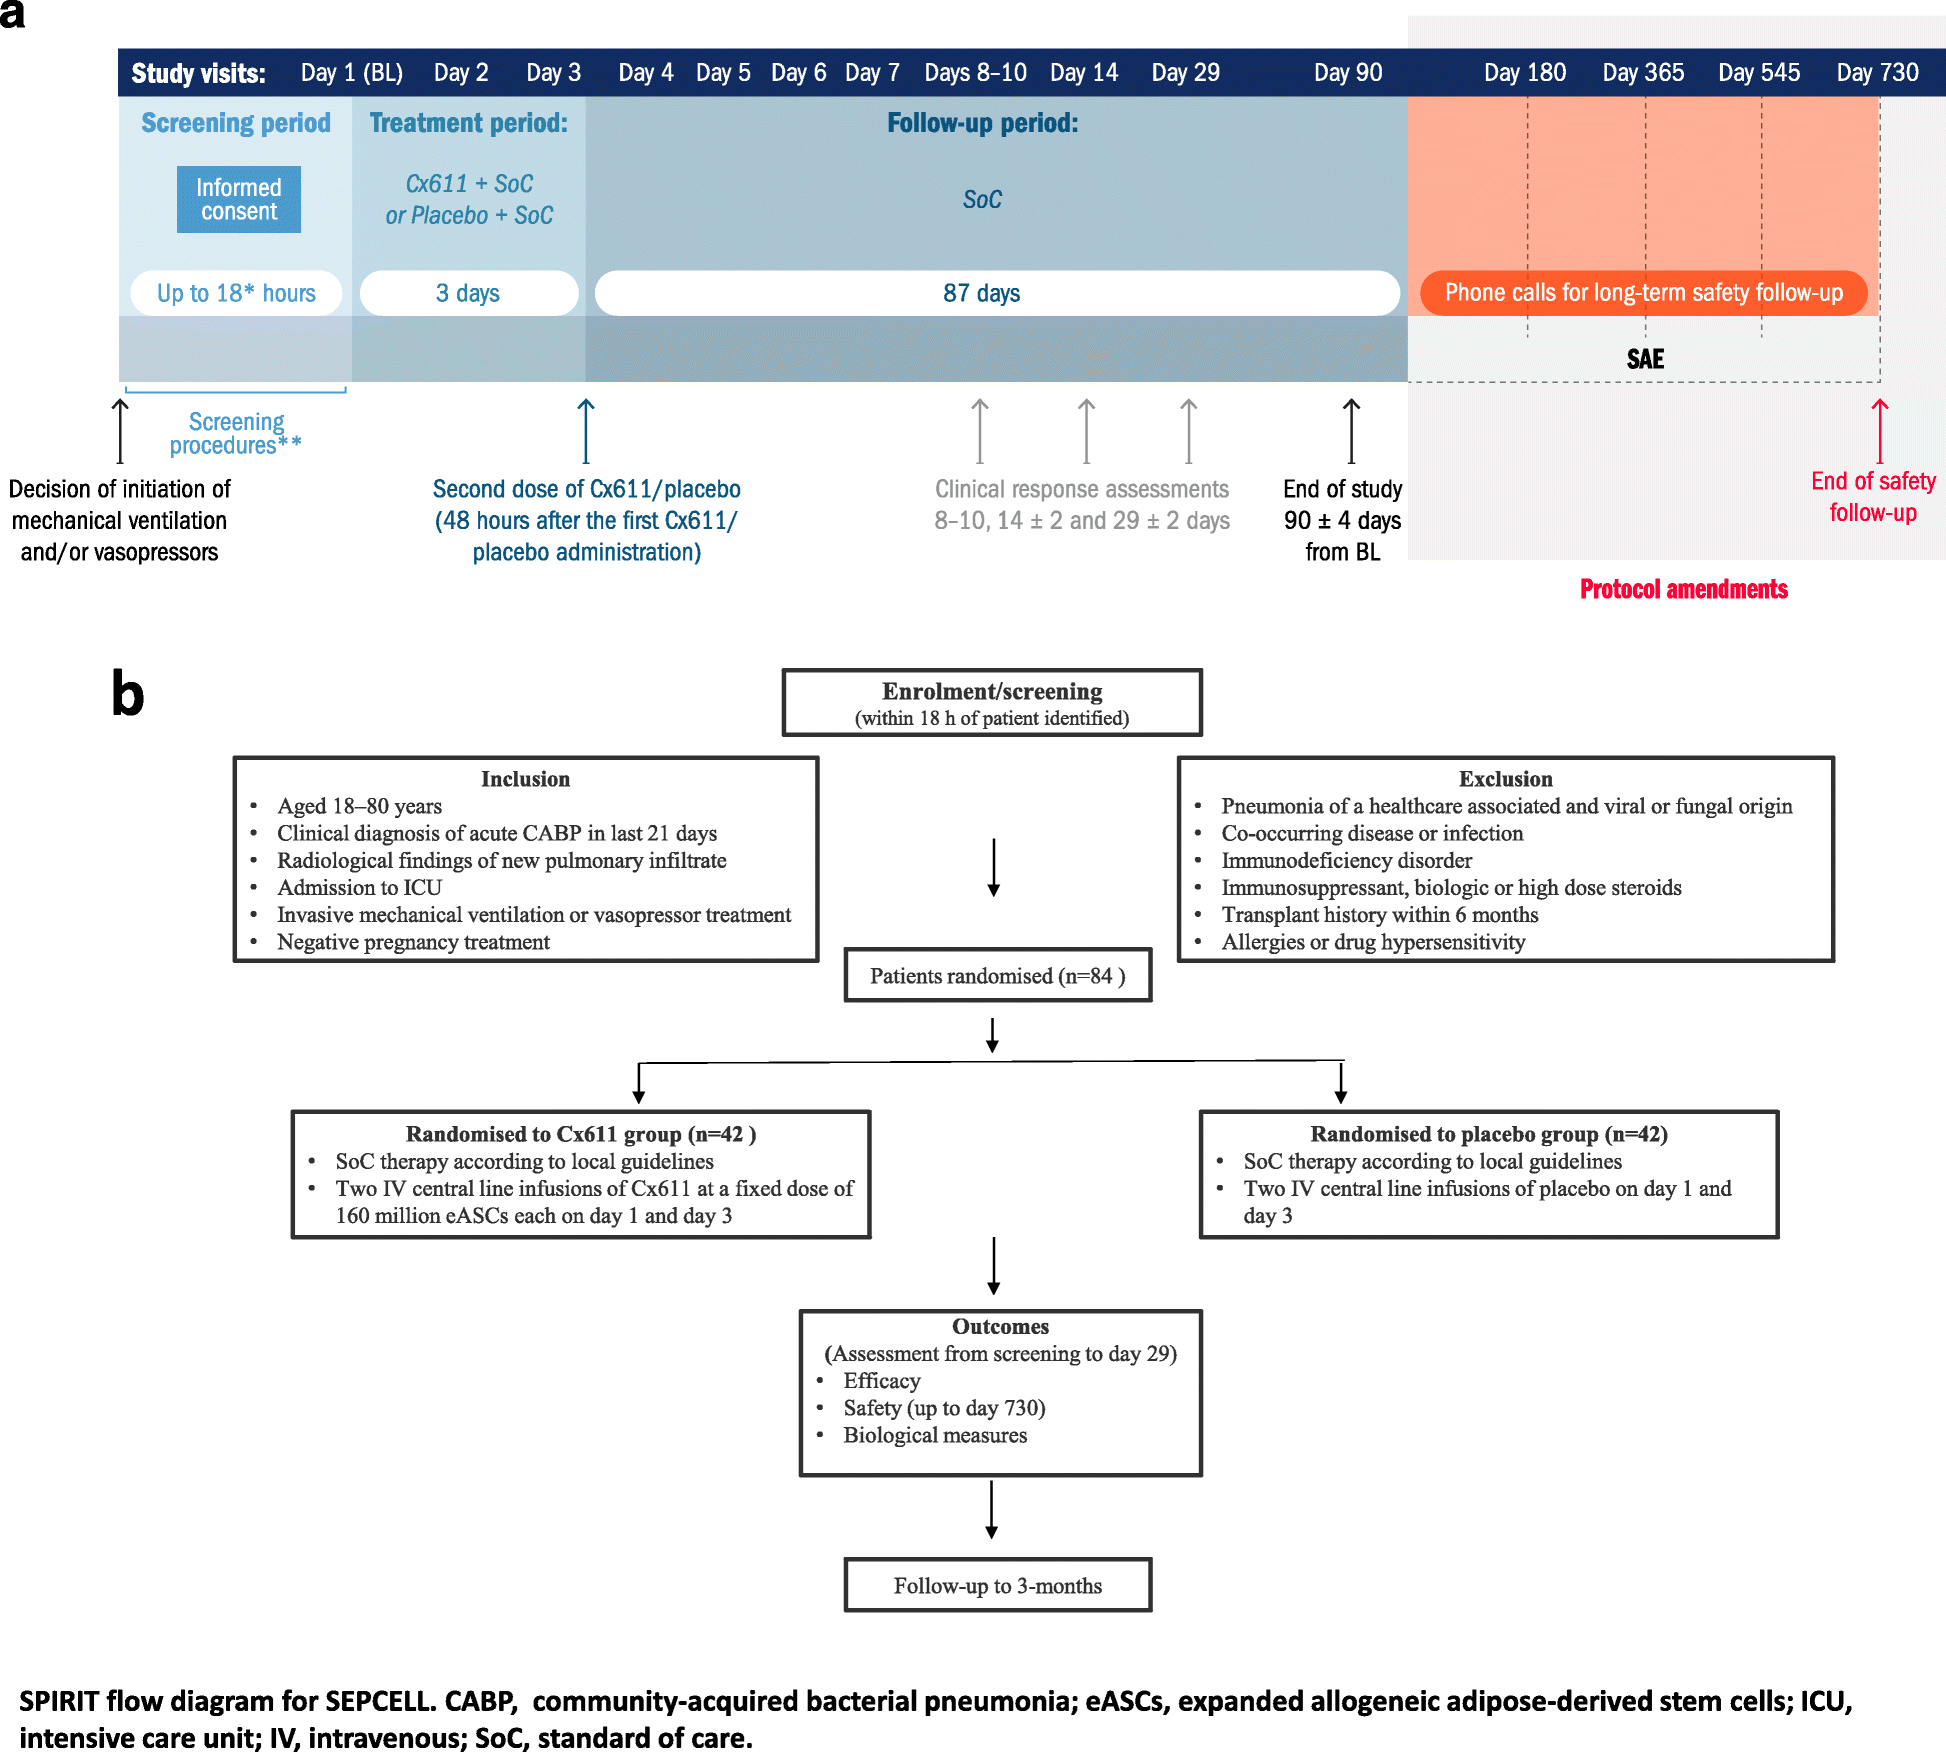Click the 'Transplant history within 6 months' criterion

[1379, 914]
